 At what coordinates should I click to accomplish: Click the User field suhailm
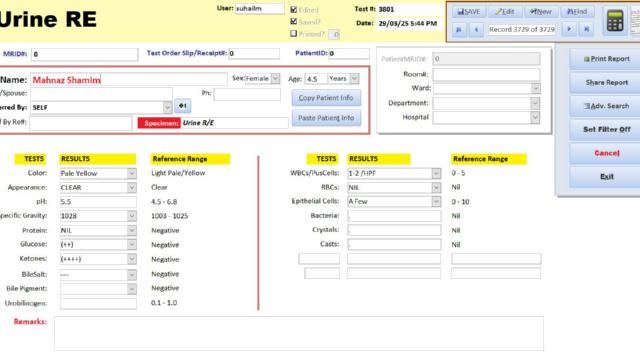tap(260, 9)
